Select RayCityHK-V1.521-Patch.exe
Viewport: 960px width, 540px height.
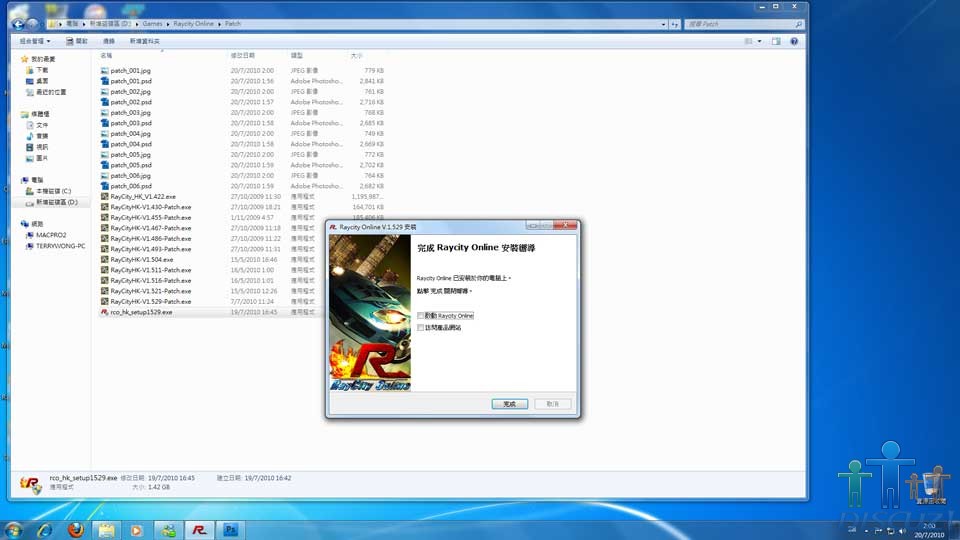point(151,291)
